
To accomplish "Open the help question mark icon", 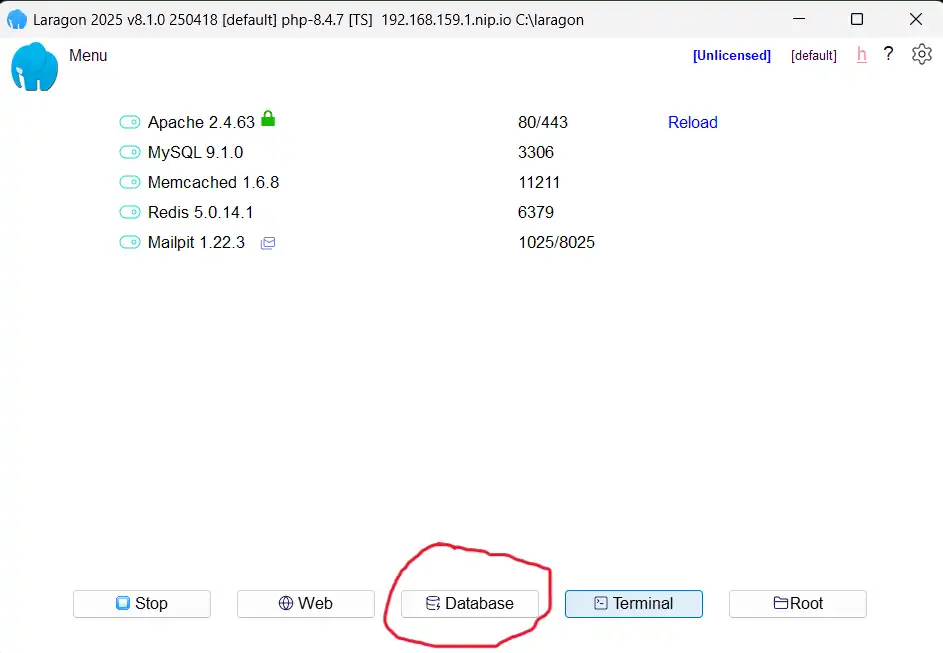I will tap(888, 54).
